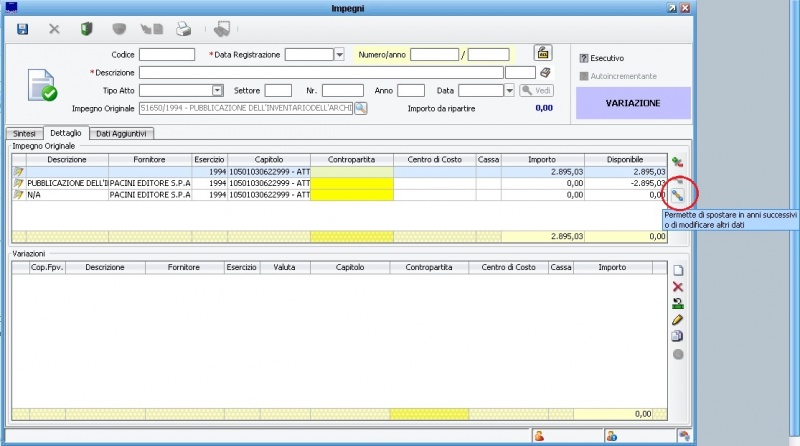Switch to the Sintesi tab

[x=24, y=133]
